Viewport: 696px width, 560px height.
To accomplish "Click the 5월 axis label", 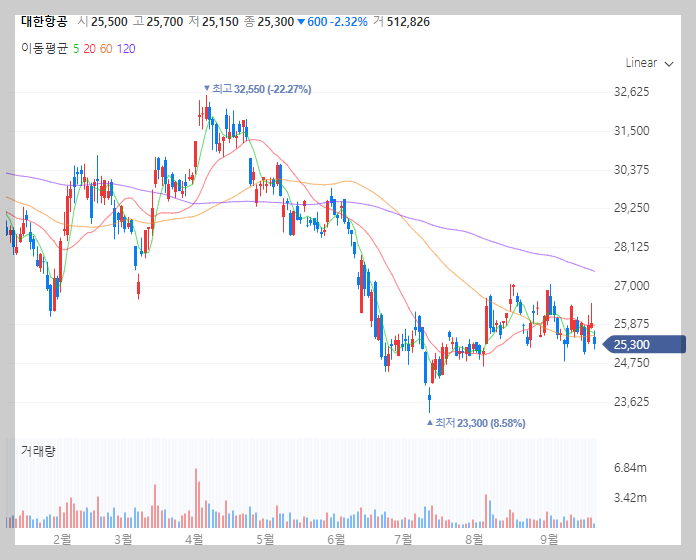I will tap(265, 539).
